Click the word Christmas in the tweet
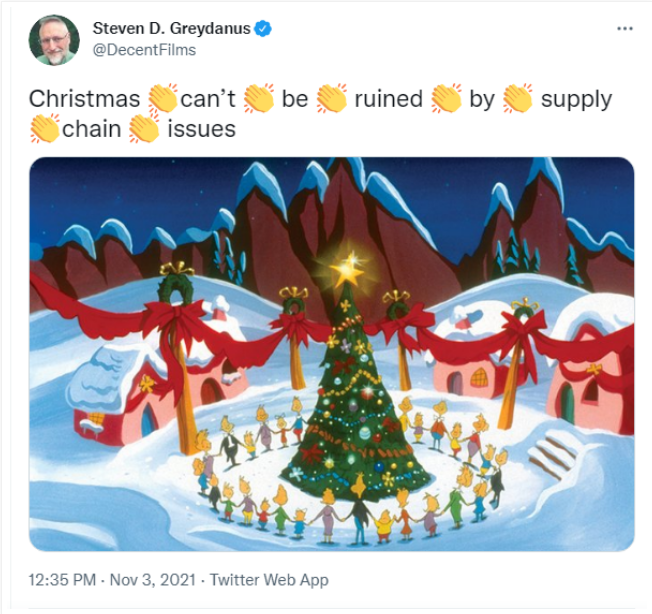652x614 pixels. pyautogui.click(x=84, y=100)
